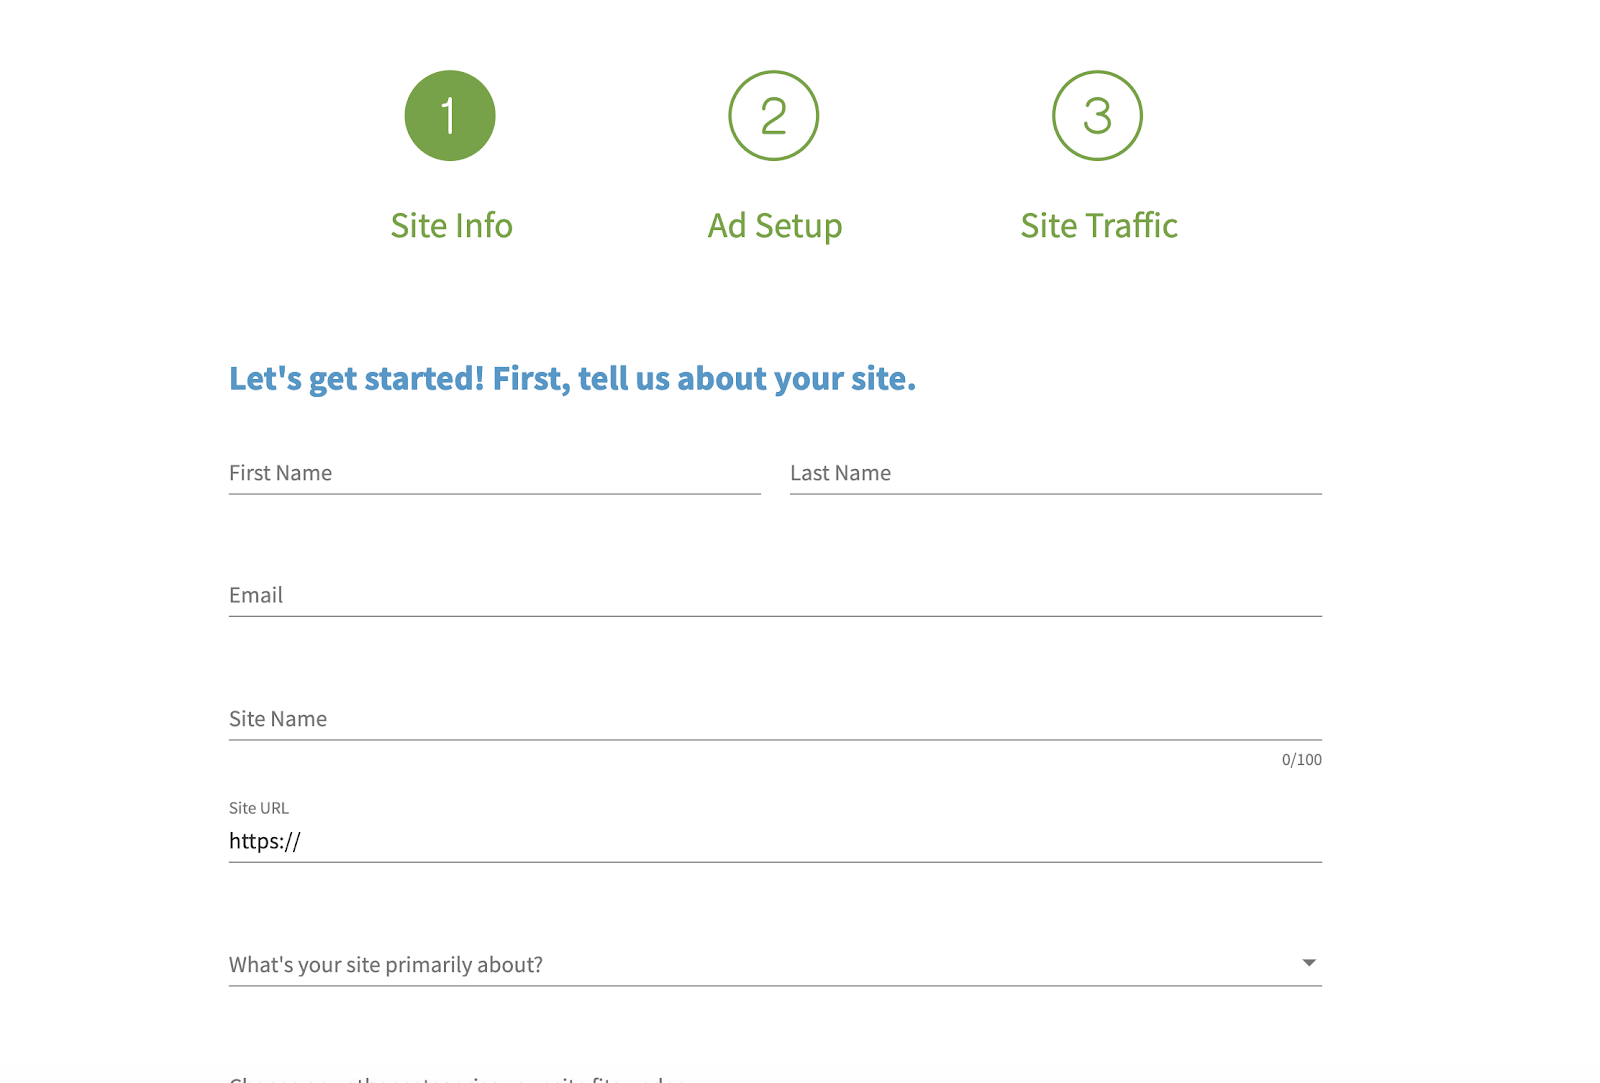Click the 'Let's get started!' heading
Image resolution: width=1600 pixels, height=1083 pixels.
572,378
